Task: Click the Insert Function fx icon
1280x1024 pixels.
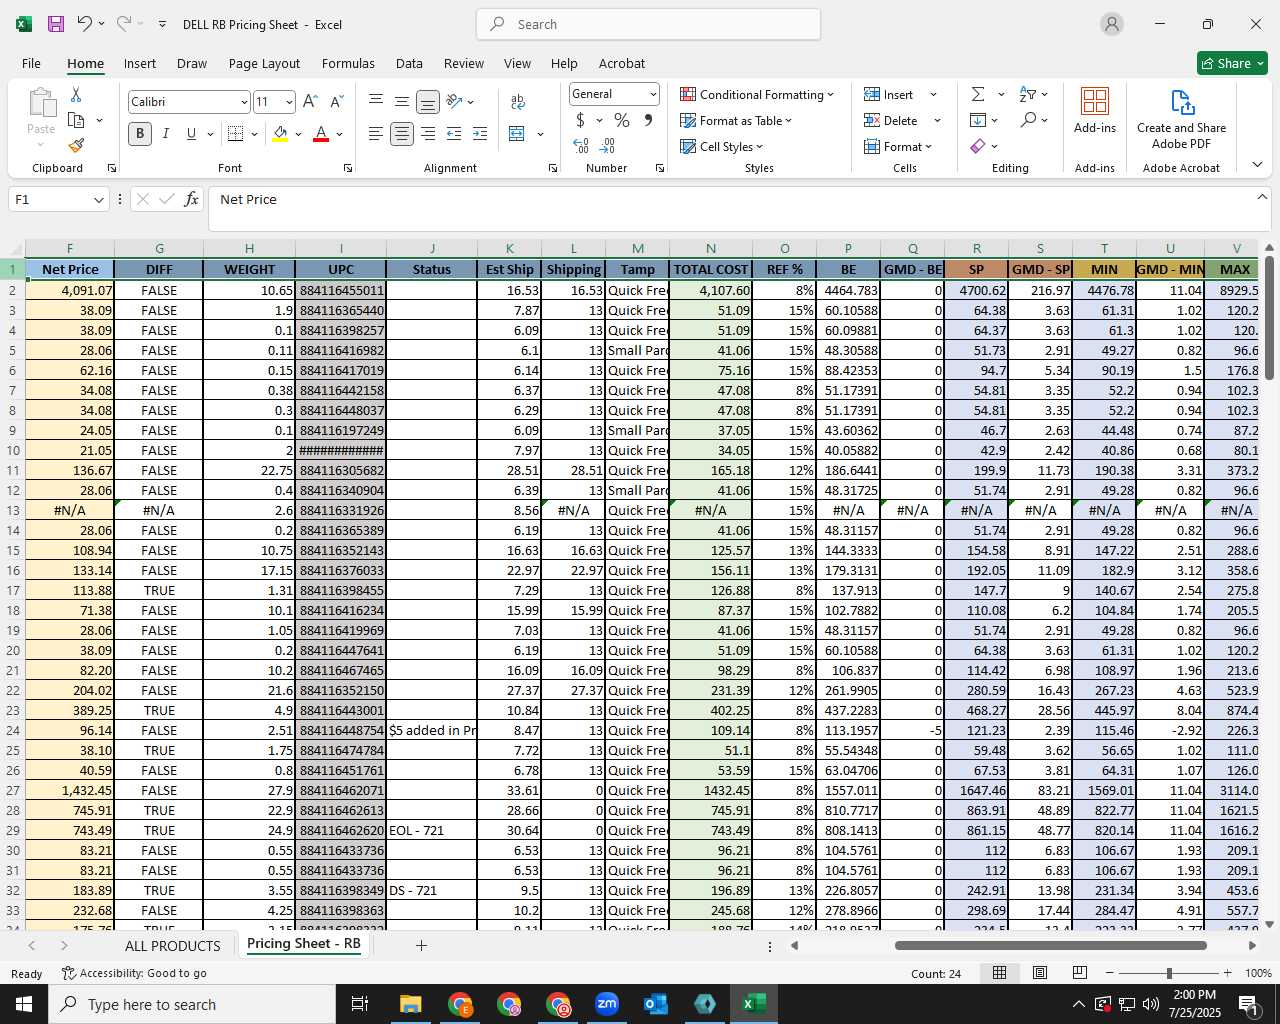Action: (191, 199)
